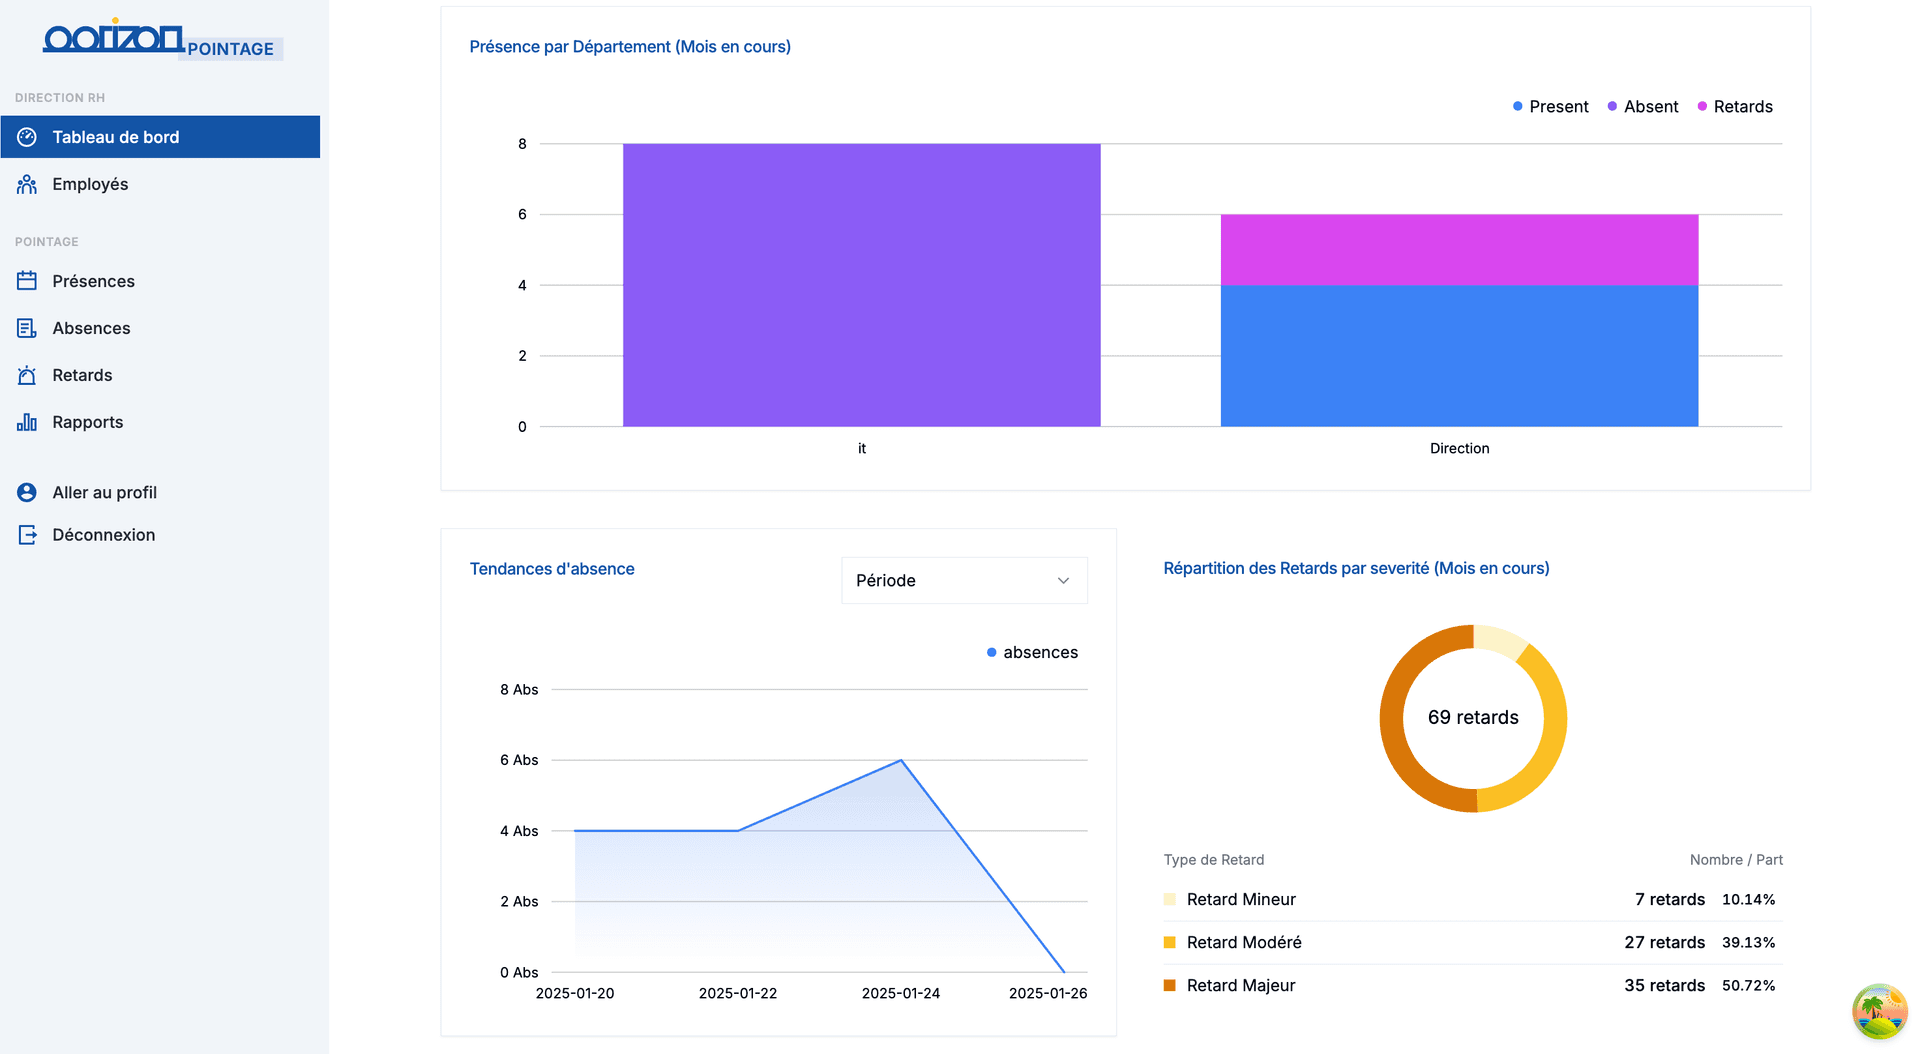
Task: Click the Déconnexion logout icon
Action: pyautogui.click(x=27, y=535)
